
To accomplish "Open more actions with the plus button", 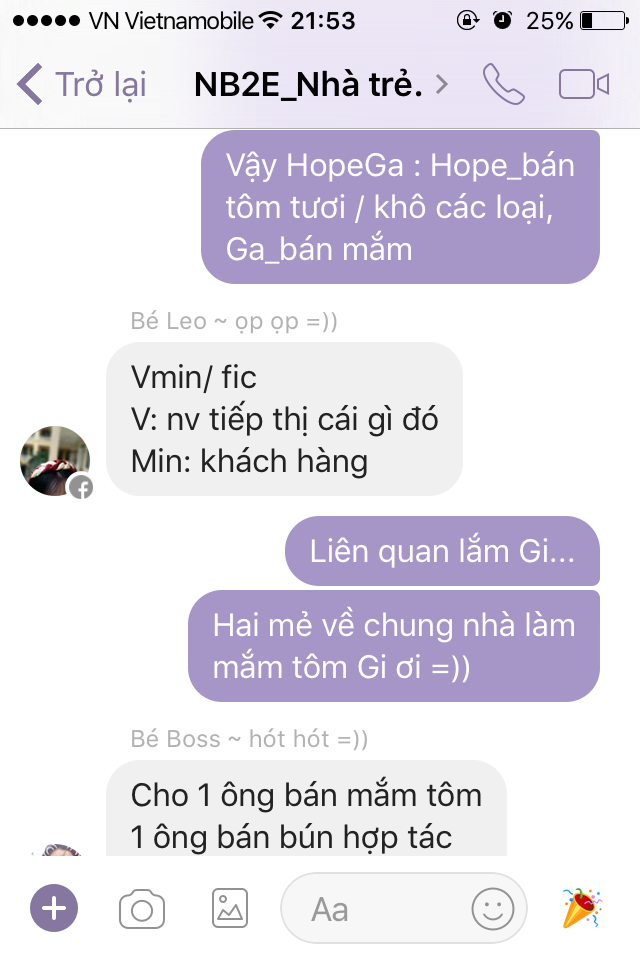I will point(54,908).
